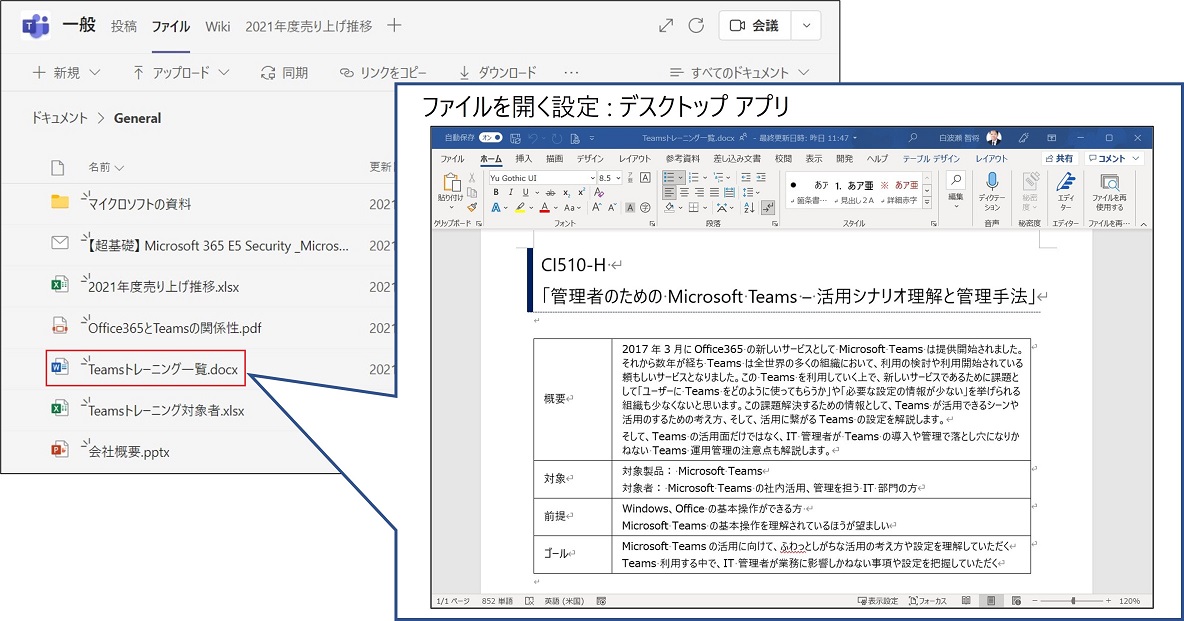Open the Upload dropdown in Teams

pos(180,73)
